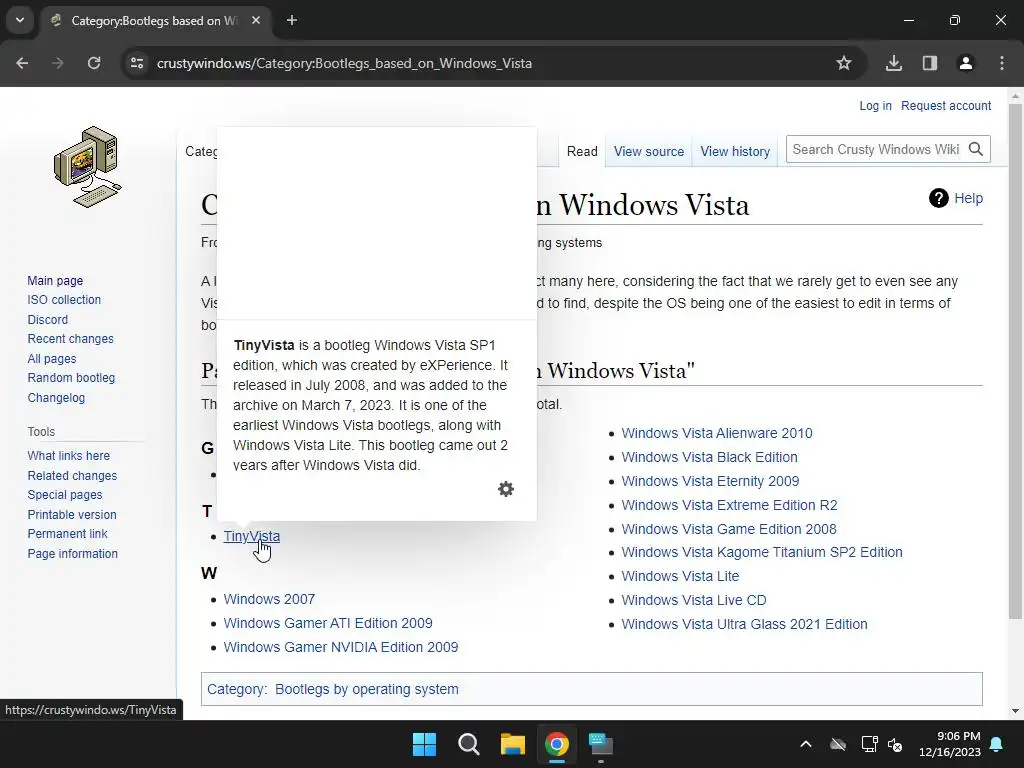Open the notification bell
This screenshot has height=768, width=1024.
pyautogui.click(x=997, y=744)
